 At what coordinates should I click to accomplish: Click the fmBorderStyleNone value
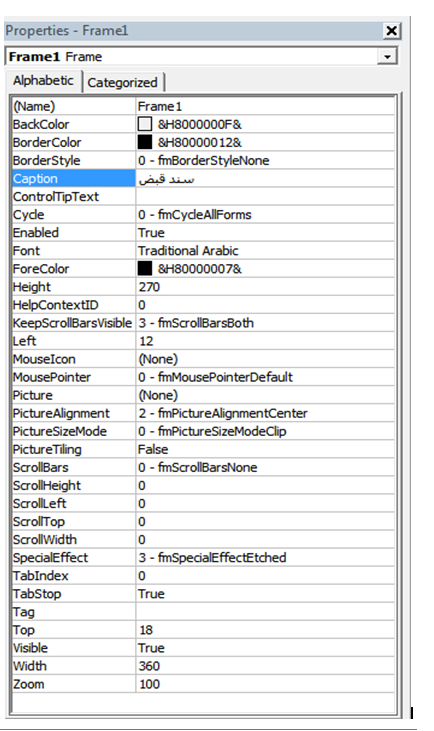(x=203, y=160)
